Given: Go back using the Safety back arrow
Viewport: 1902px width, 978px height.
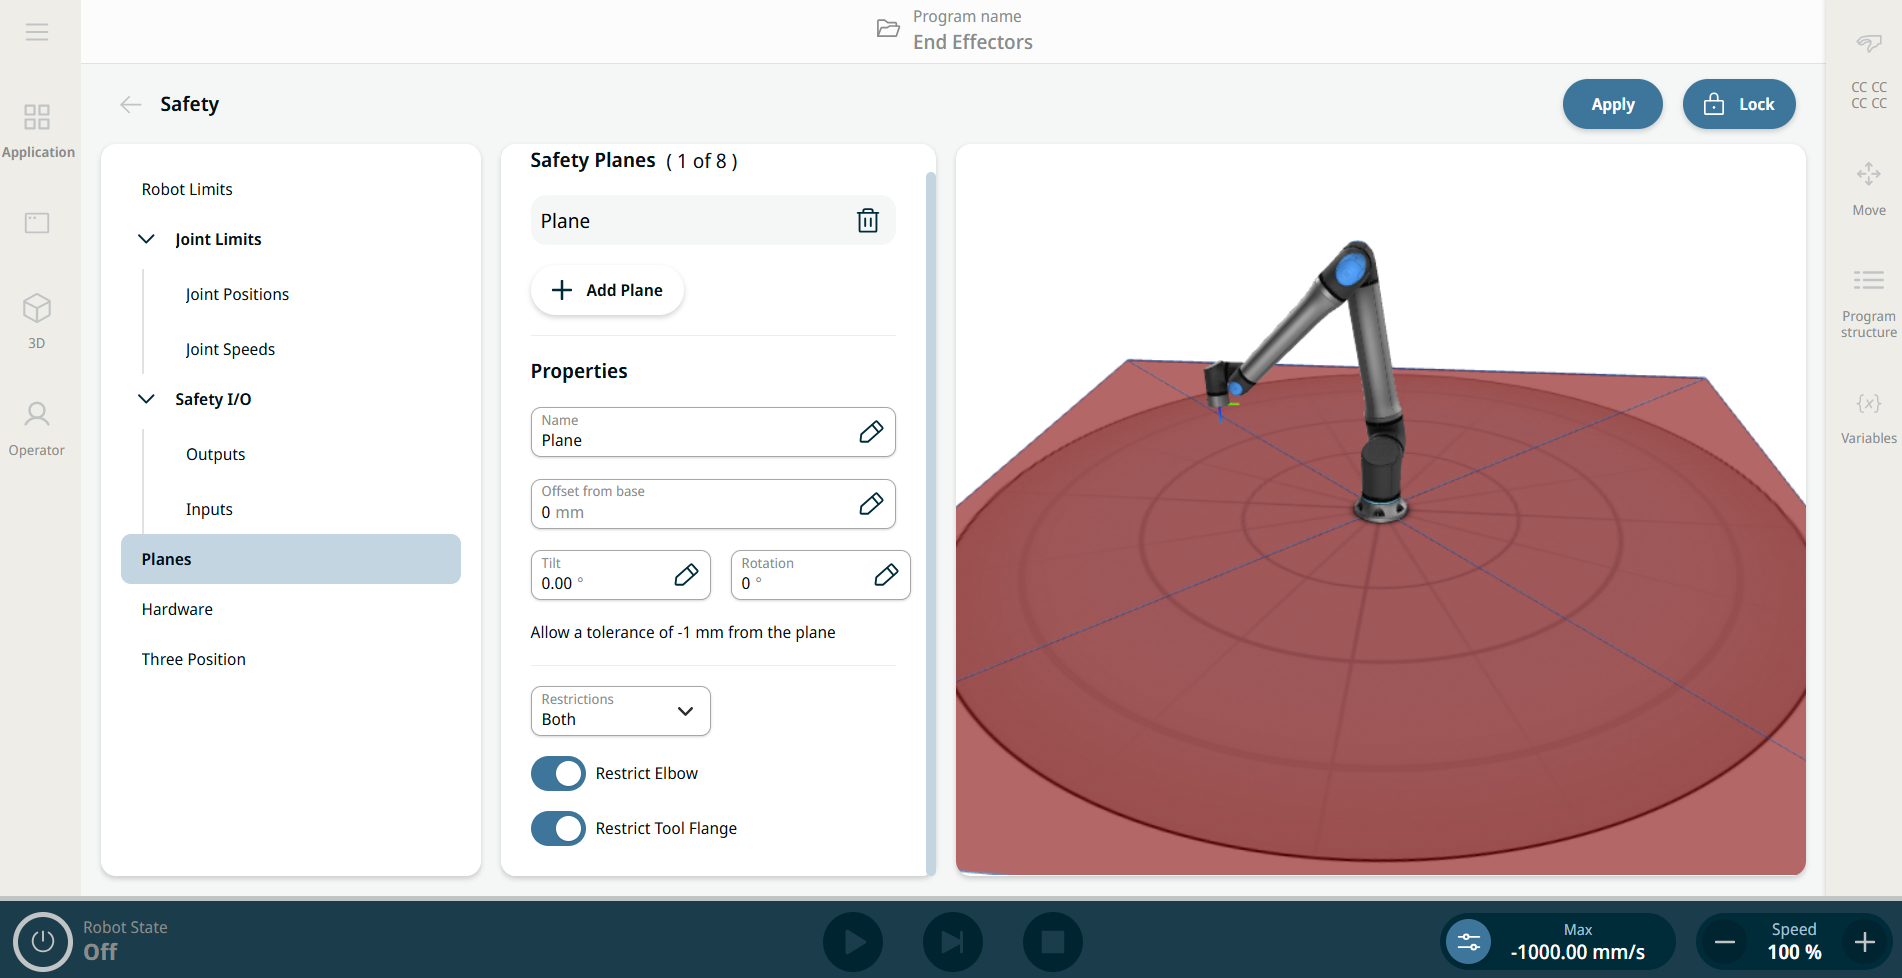Looking at the screenshot, I should click(130, 105).
